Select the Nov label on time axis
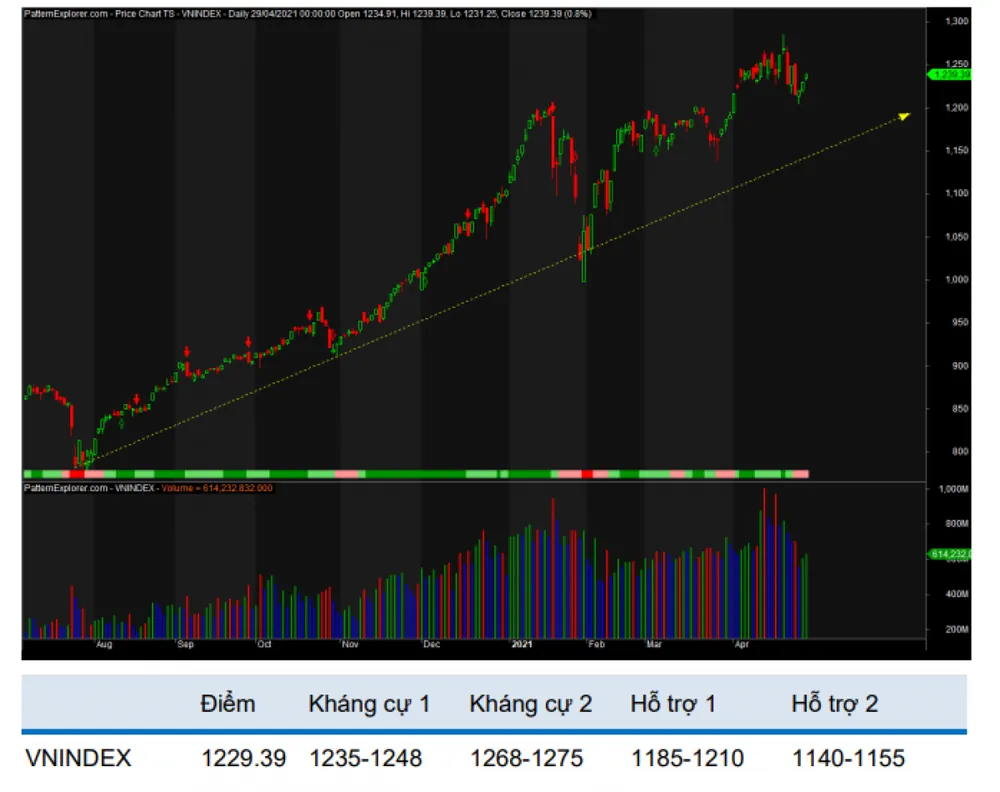The image size is (1000, 792). (350, 646)
